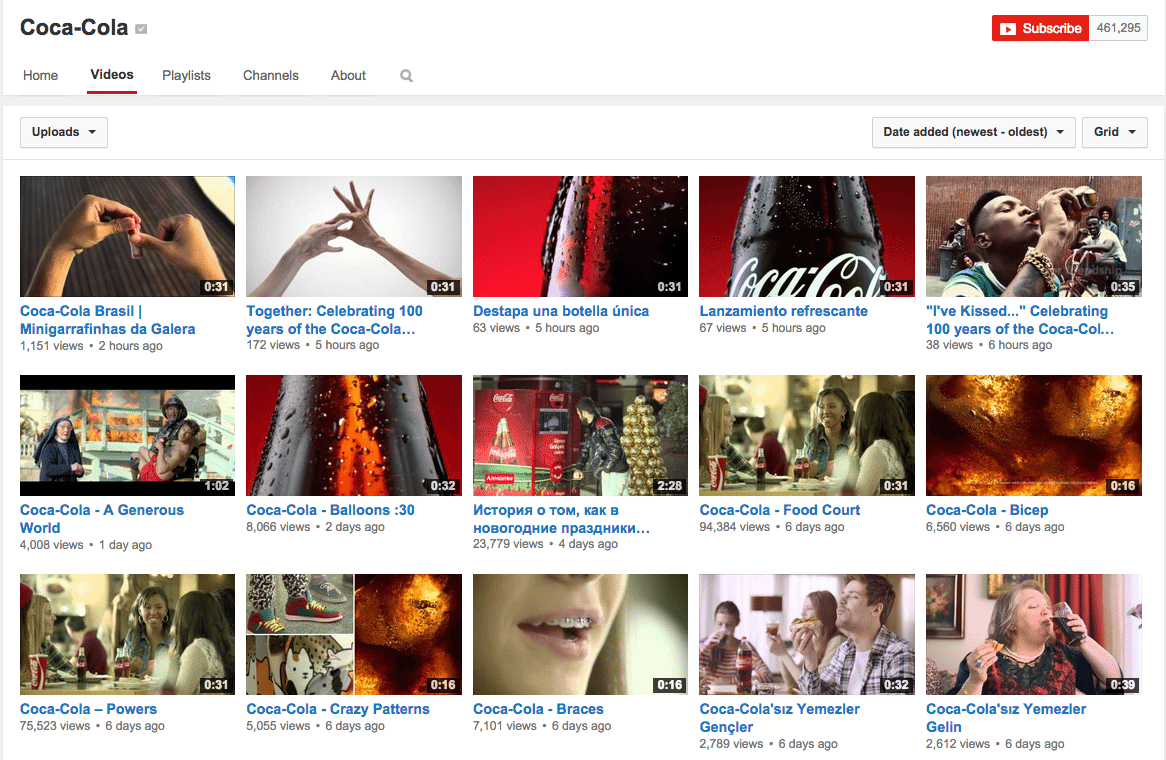Go to the Channels tab
Viewport: 1166px width, 760px height.
(270, 75)
